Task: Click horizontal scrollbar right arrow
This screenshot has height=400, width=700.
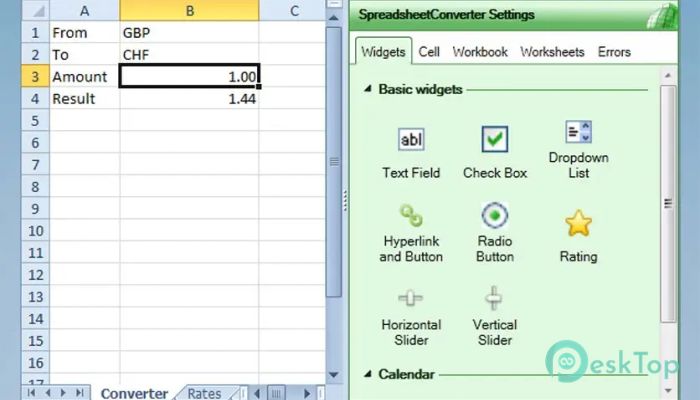Action: point(307,393)
